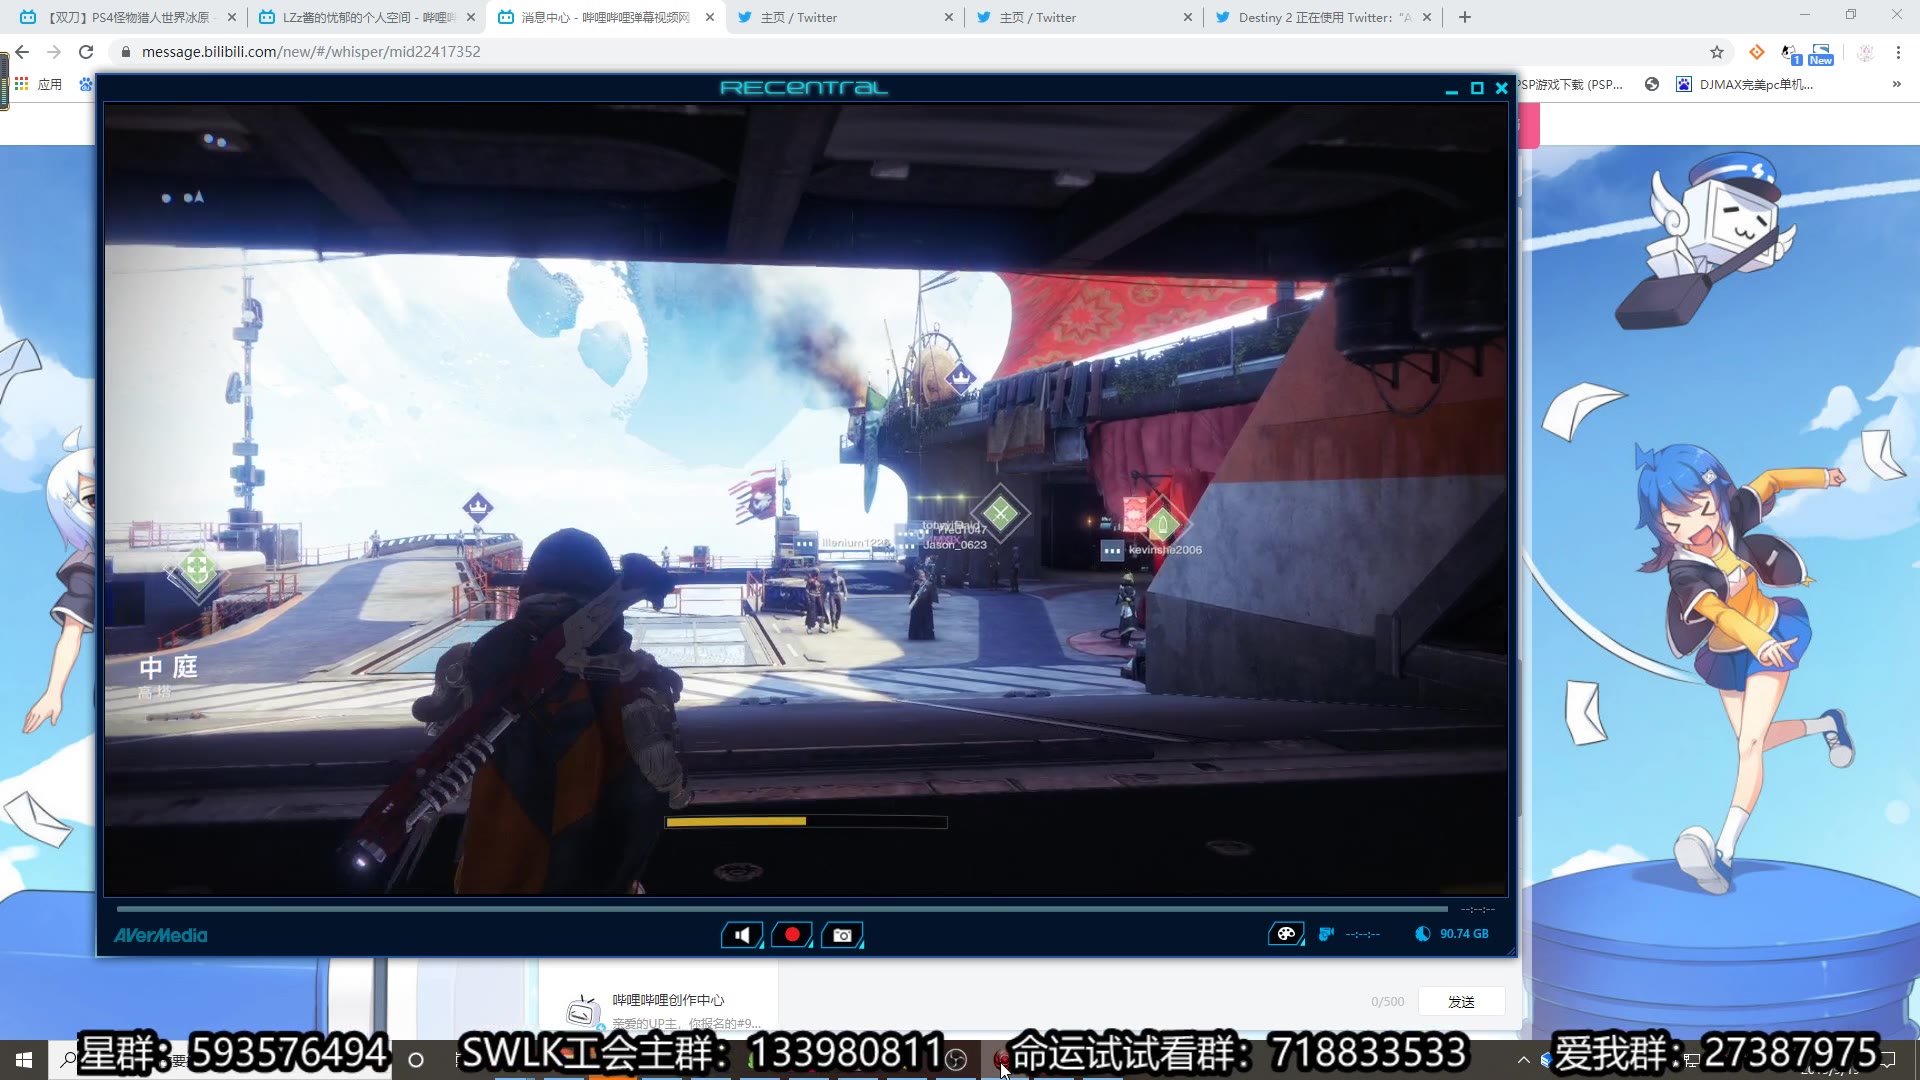Switch to the Destiny 2 Twitter tab
This screenshot has width=1920, height=1080.
pos(1324,17)
